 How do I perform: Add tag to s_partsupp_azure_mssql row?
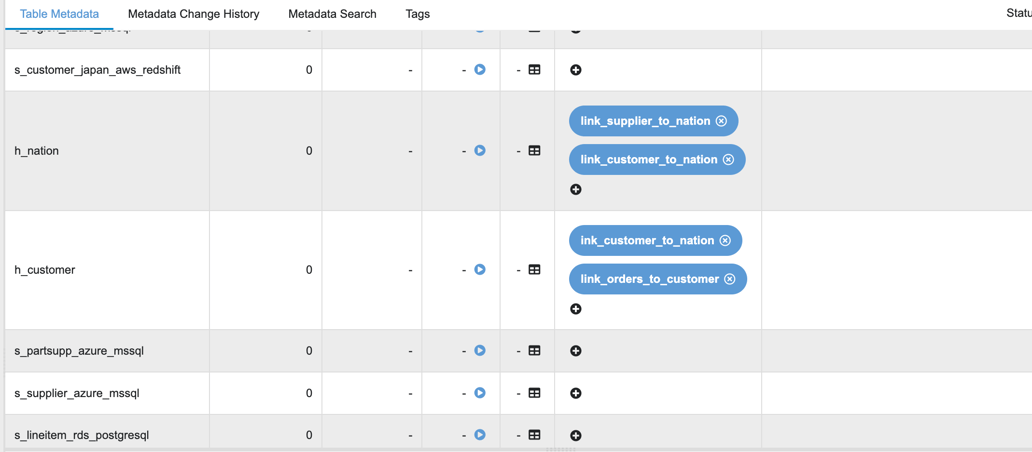576,351
